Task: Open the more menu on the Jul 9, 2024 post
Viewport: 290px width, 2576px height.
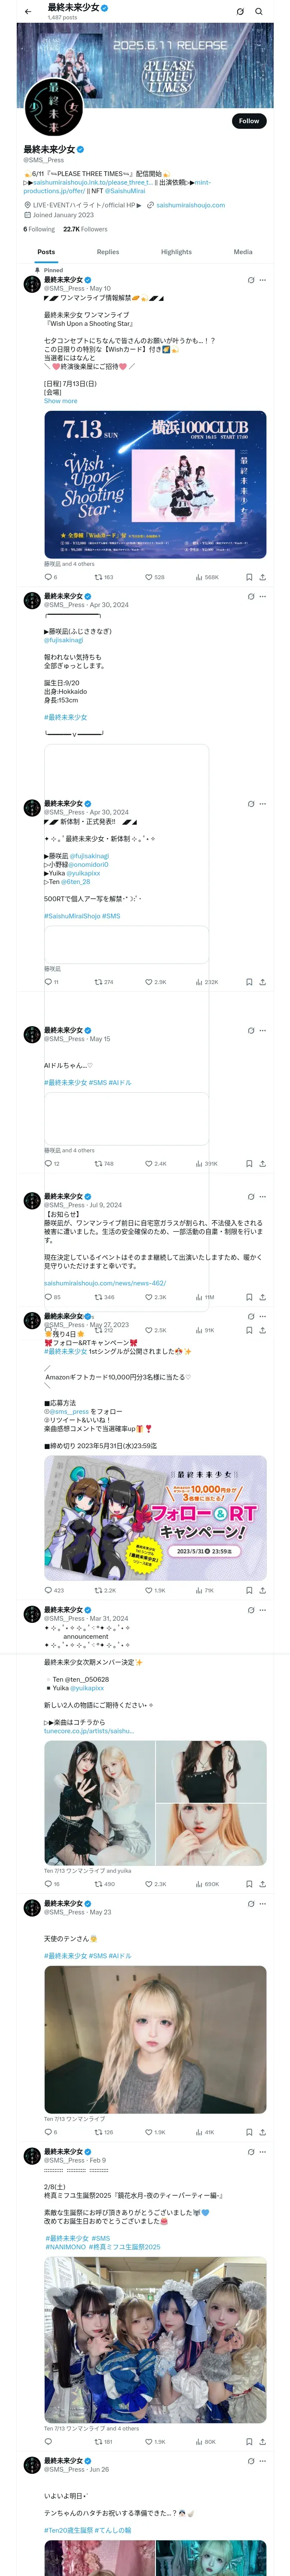Action: click(263, 1197)
